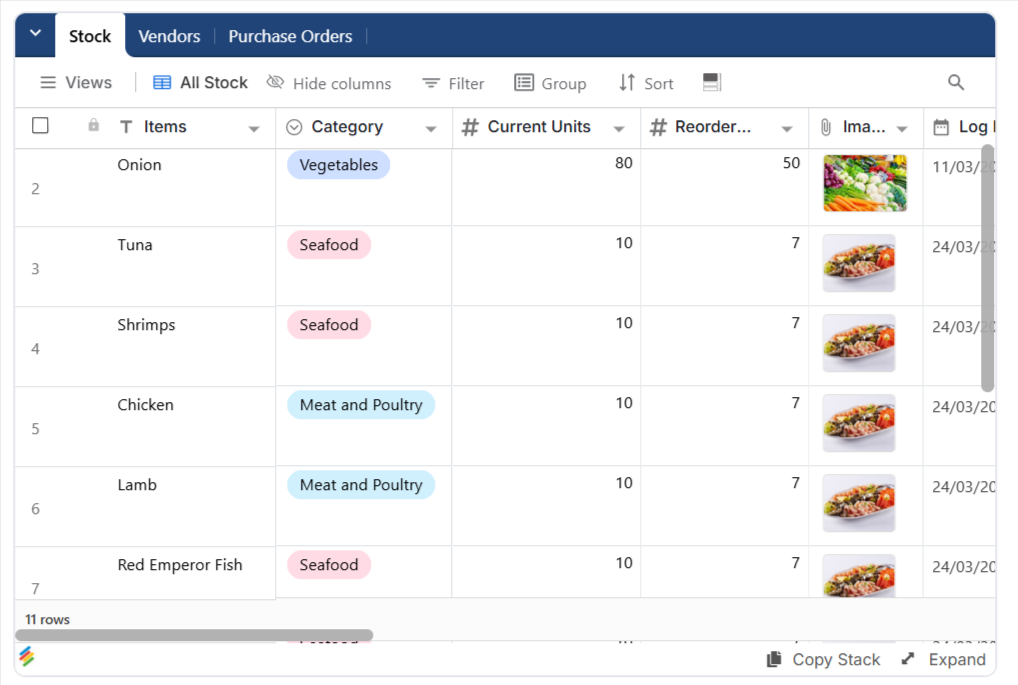This screenshot has width=1018, height=685.
Task: Click the Current Units number icon
Action: pyautogui.click(x=470, y=127)
